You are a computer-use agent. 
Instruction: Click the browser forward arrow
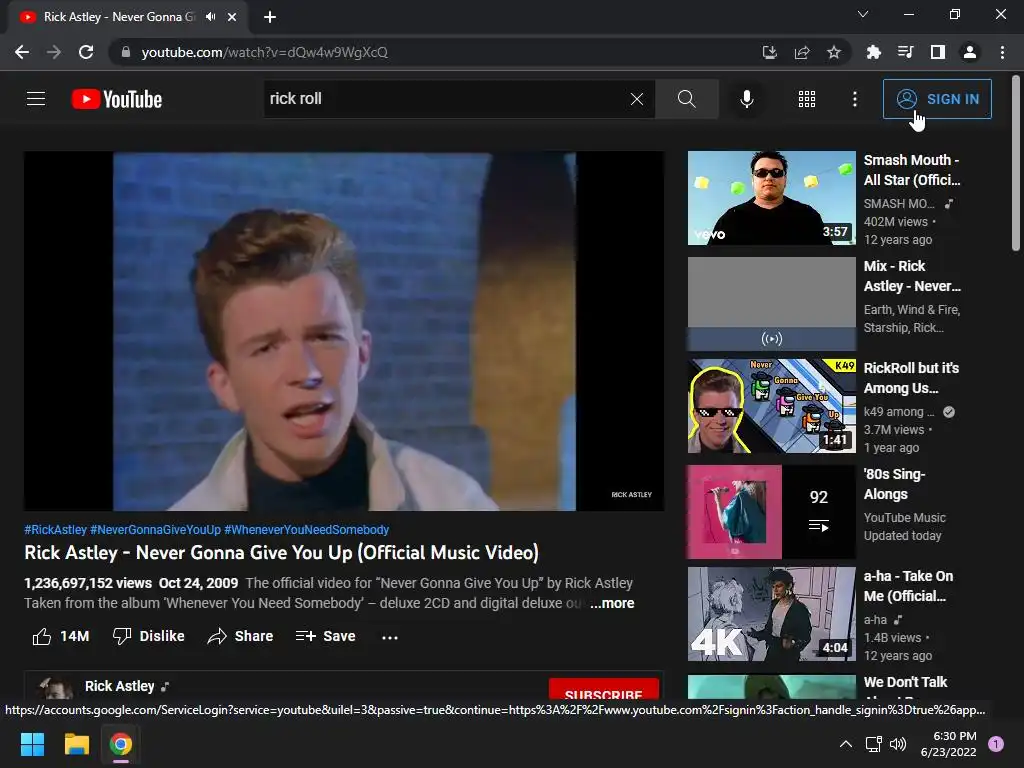54,52
